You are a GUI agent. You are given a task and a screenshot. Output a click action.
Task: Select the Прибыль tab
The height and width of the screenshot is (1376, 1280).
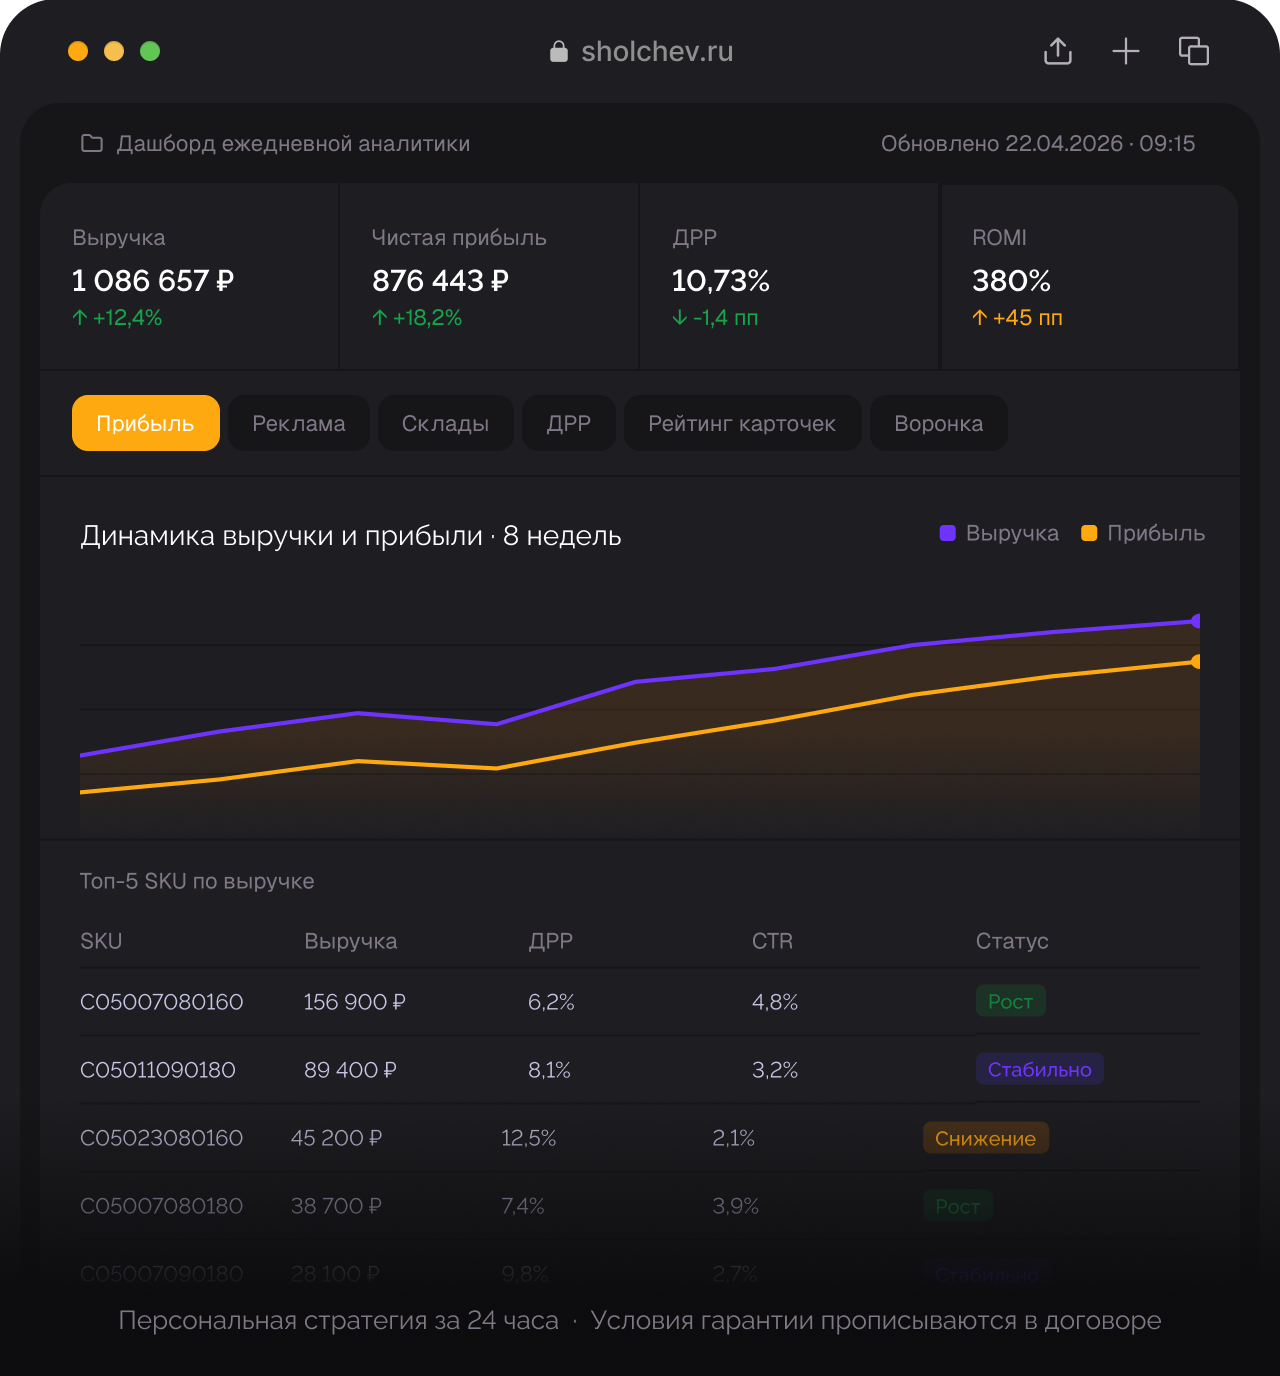click(146, 423)
